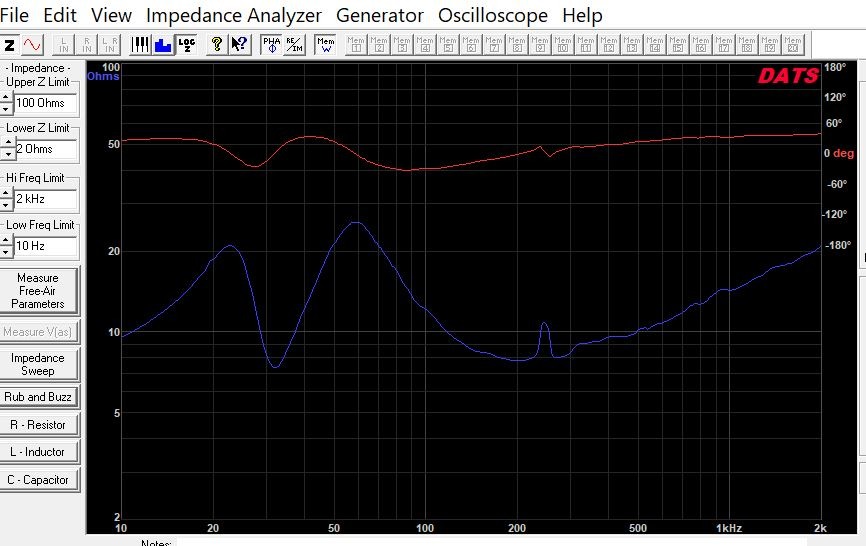
Task: Decrease Hi Freq Limit with down arrow
Action: pos(6,205)
